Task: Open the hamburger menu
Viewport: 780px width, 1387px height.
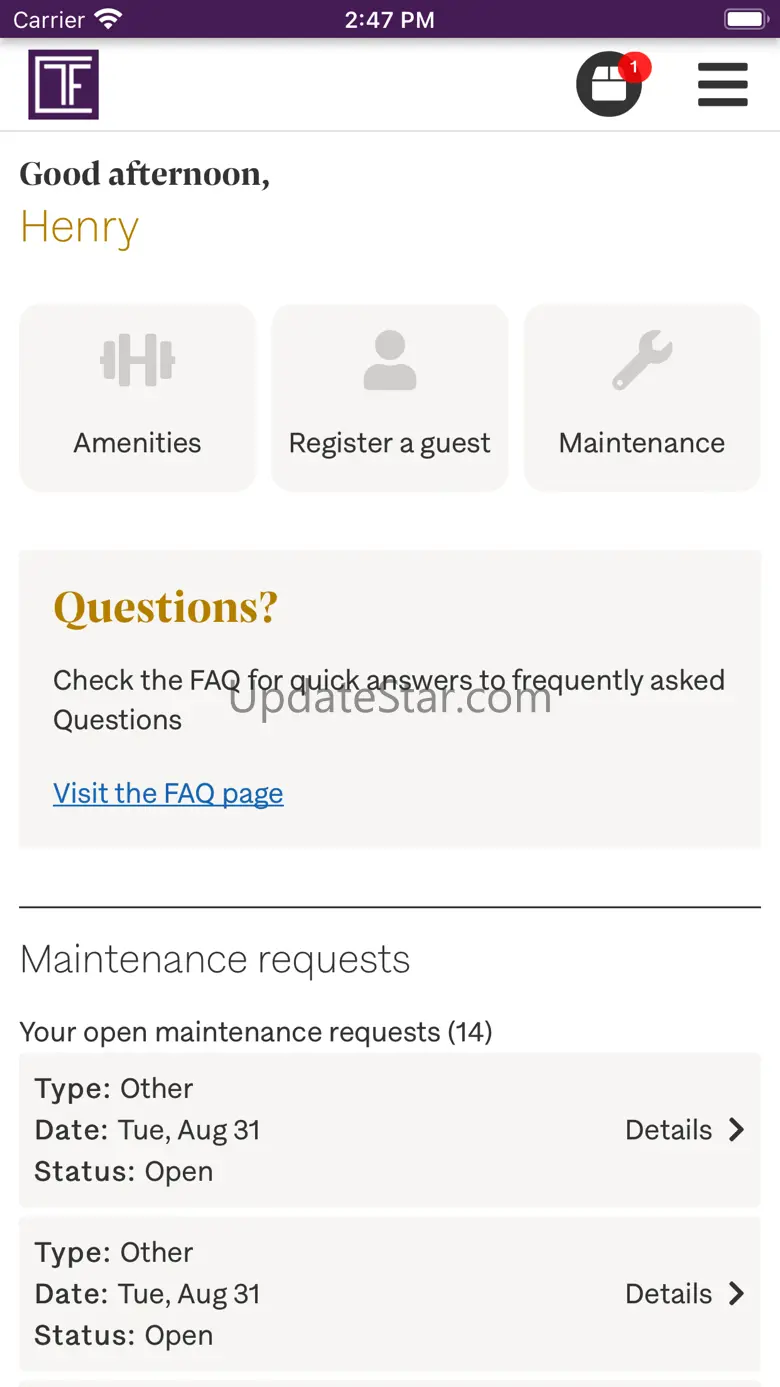Action: click(x=723, y=85)
